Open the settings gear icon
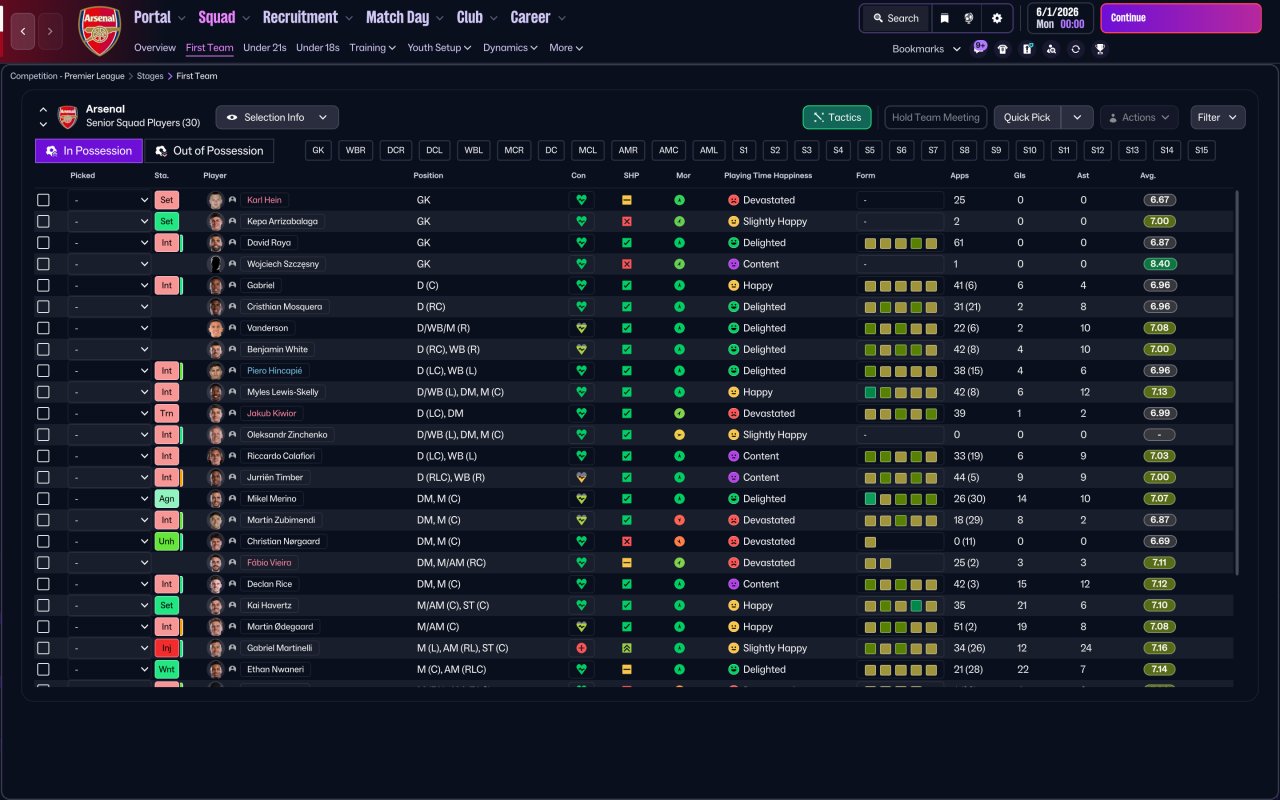Screen dimensions: 1280x800 click(996, 18)
